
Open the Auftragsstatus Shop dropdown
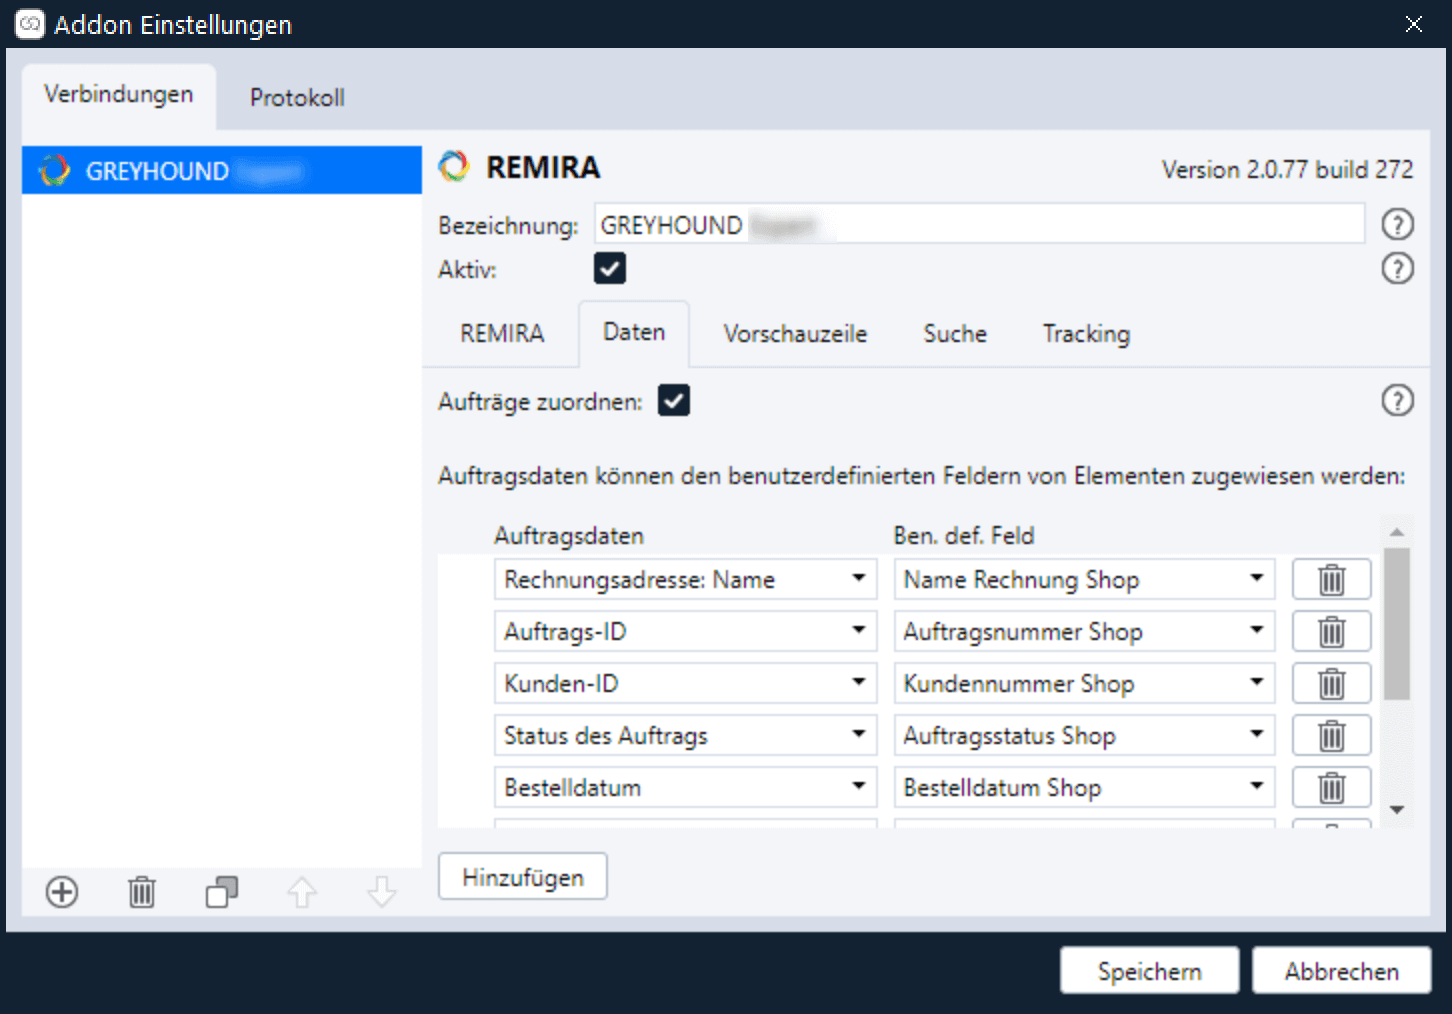1084,735
